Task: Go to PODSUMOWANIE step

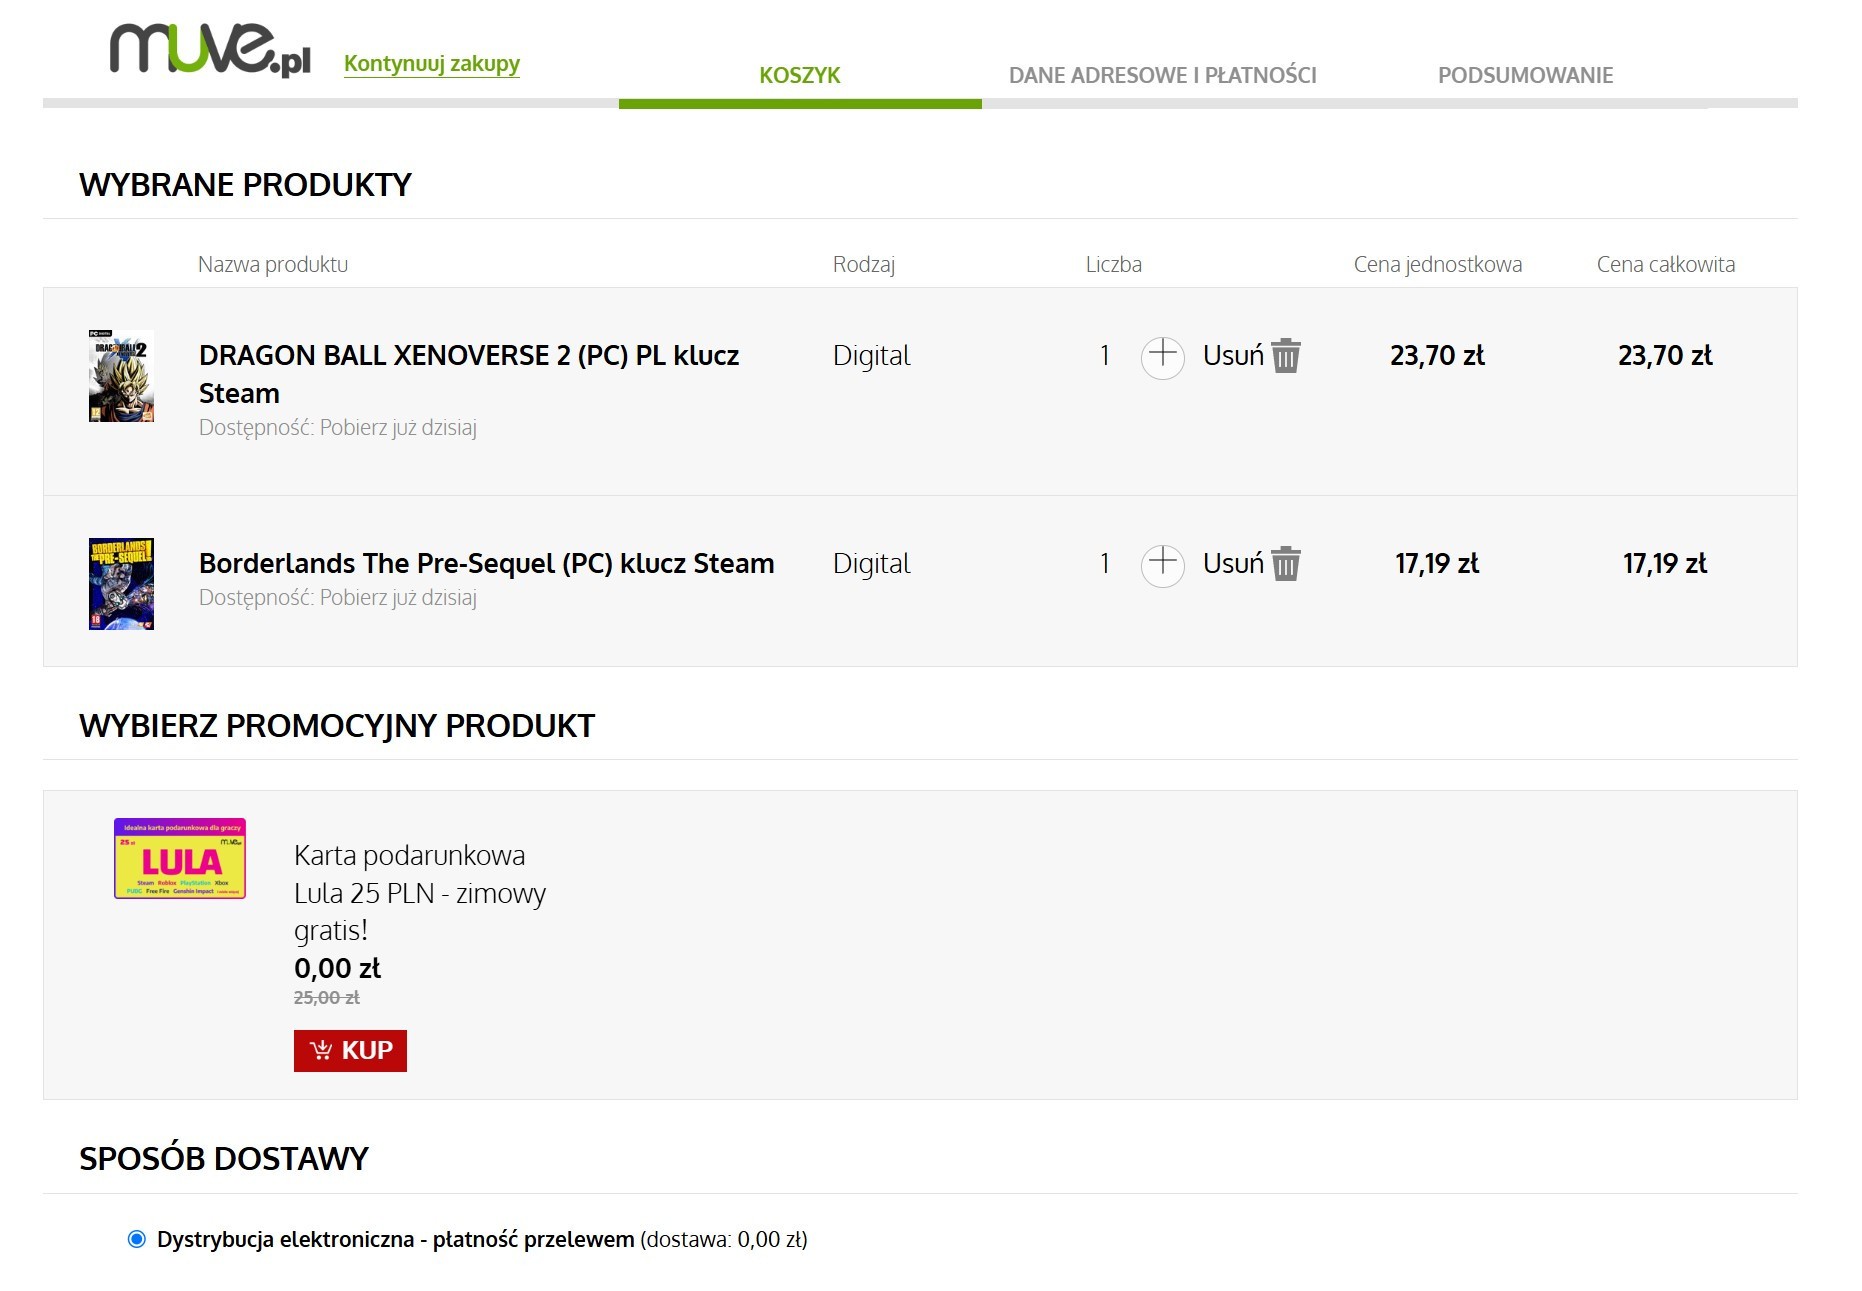Action: tap(1525, 75)
